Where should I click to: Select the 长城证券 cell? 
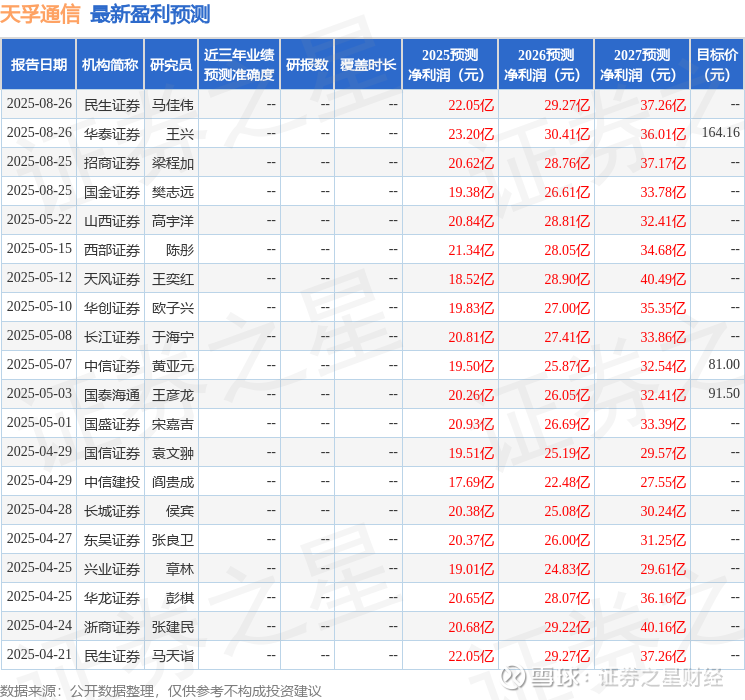[x=112, y=511]
